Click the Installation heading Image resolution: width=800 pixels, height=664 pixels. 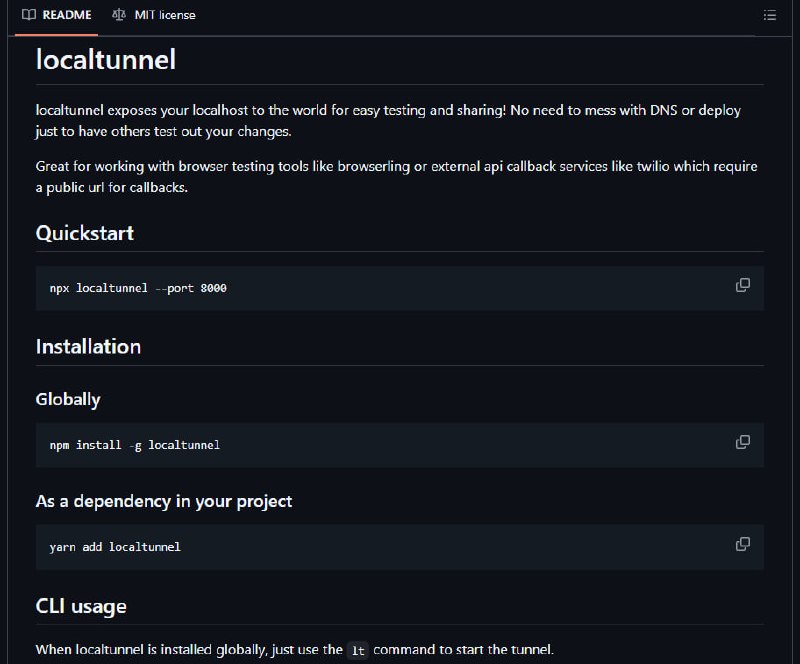[x=88, y=347]
